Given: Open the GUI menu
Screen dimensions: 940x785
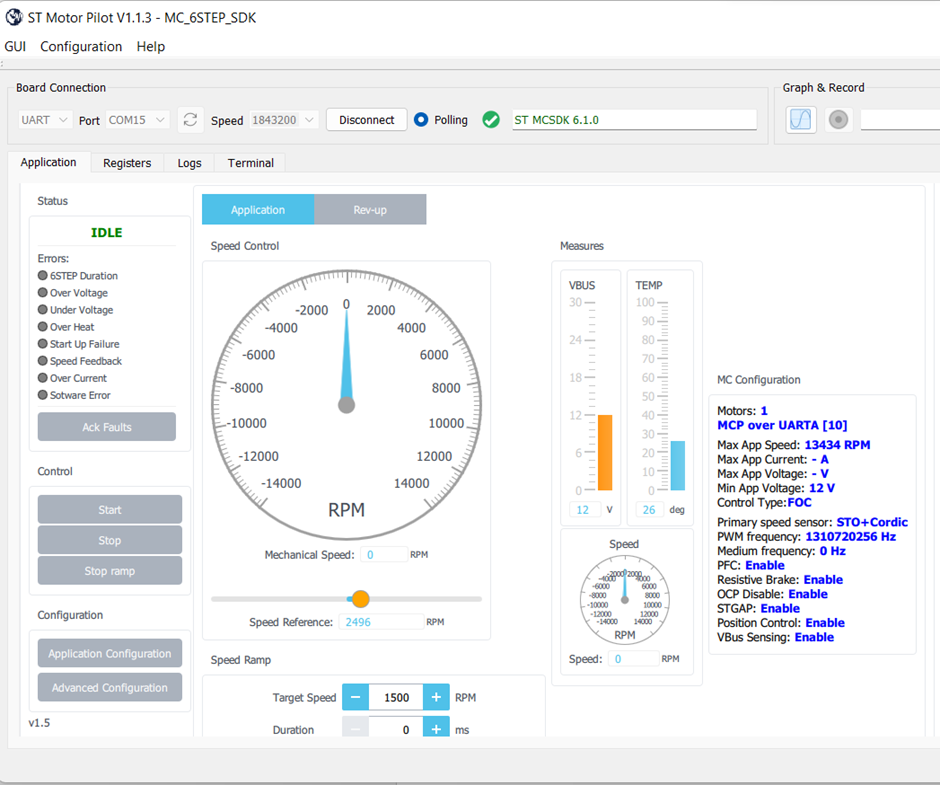Looking at the screenshot, I should [15, 47].
